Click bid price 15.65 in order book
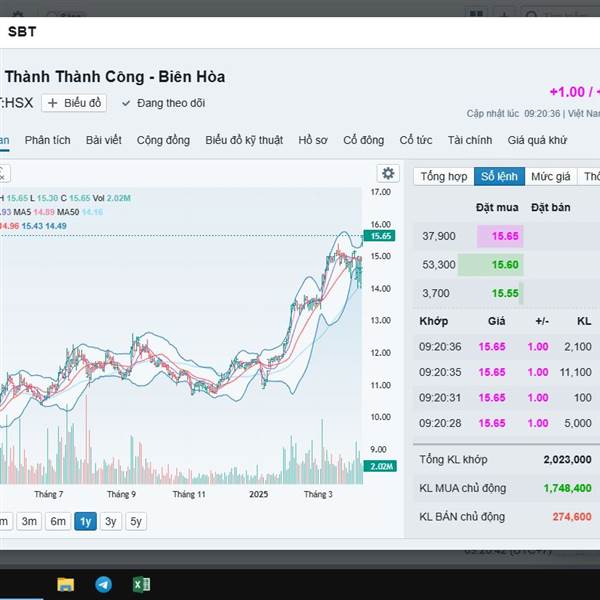The height and width of the screenshot is (600, 600). click(505, 236)
